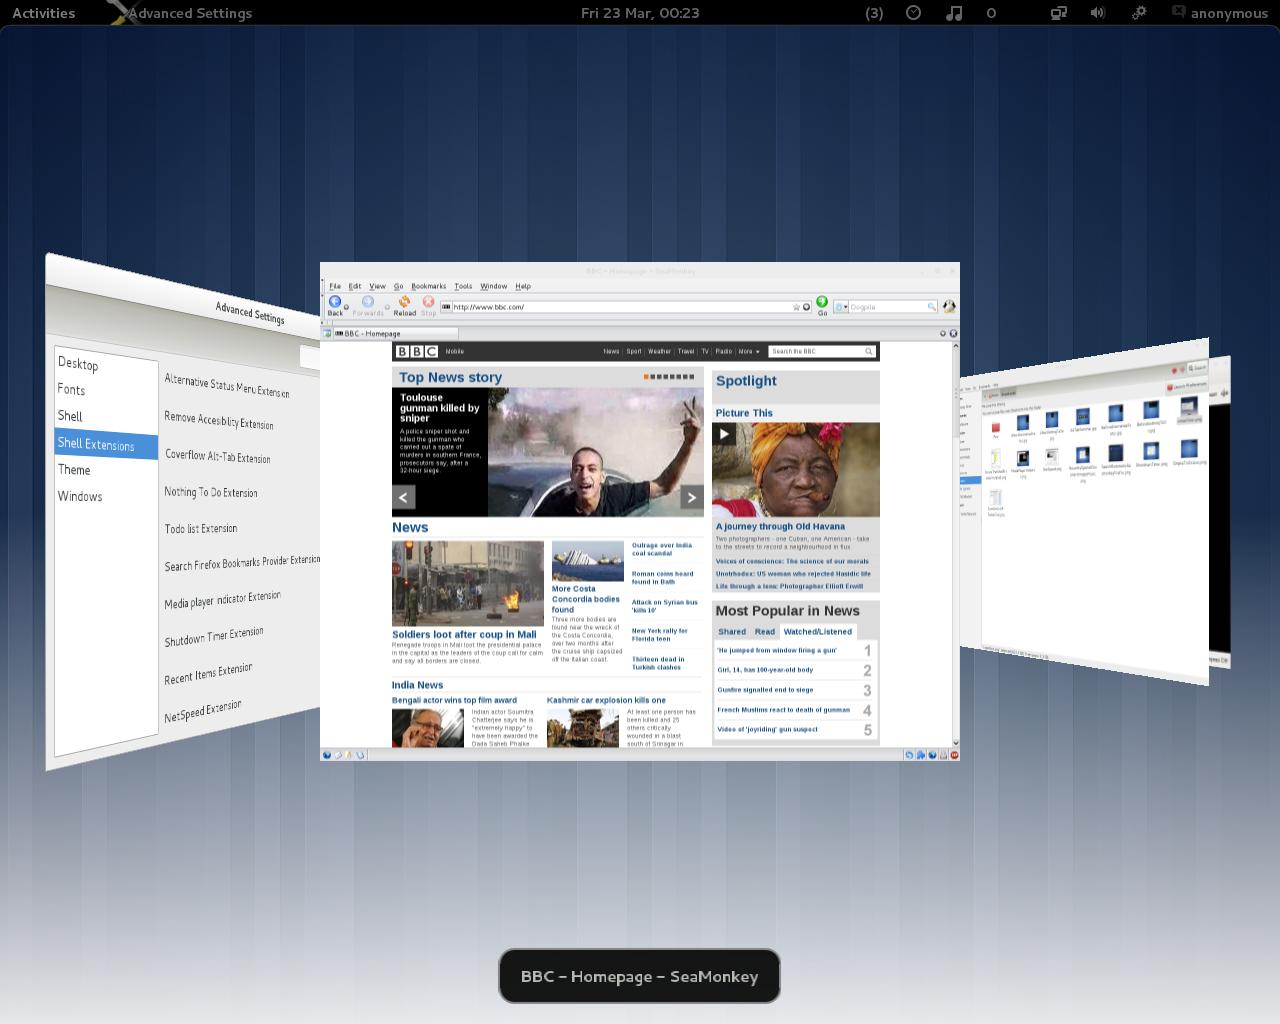The height and width of the screenshot is (1024, 1280).
Task: Click the previous-story arrow on the Top News carousel
Action: tap(403, 496)
